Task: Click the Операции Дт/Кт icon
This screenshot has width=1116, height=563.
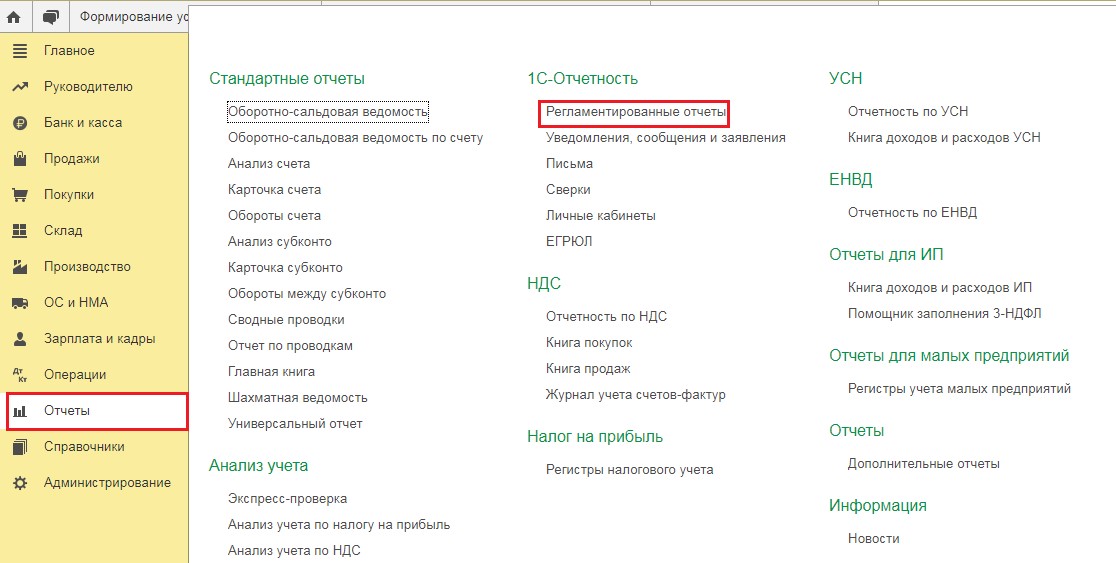Action: [20, 375]
